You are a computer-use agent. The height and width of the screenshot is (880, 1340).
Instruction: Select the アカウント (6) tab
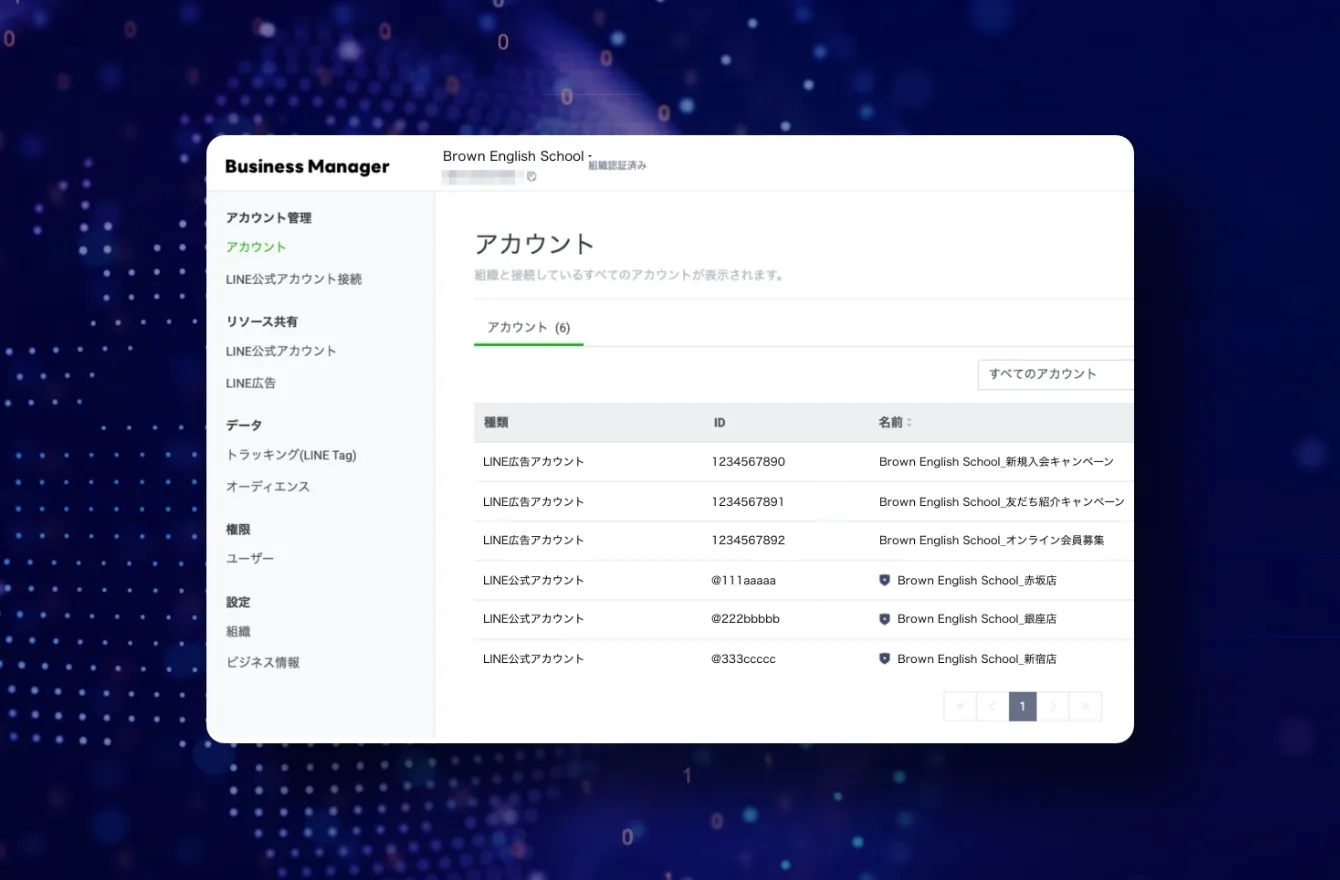[x=528, y=327]
